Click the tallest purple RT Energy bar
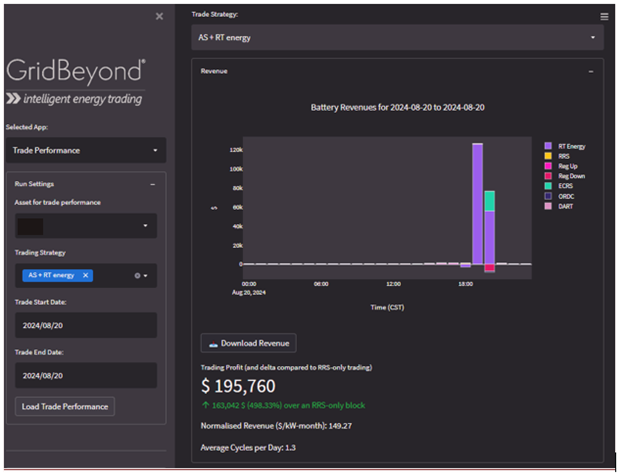624x474 pixels. tap(478, 204)
